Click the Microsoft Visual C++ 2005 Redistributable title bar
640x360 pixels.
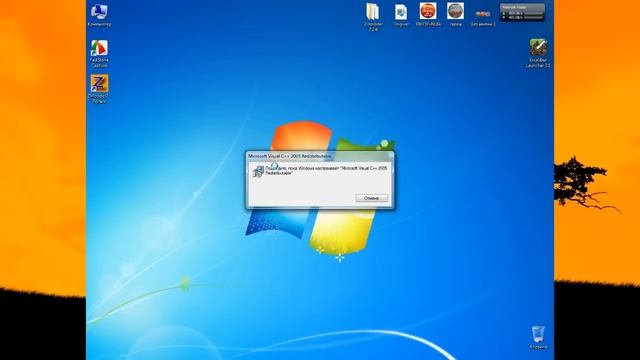(320, 156)
